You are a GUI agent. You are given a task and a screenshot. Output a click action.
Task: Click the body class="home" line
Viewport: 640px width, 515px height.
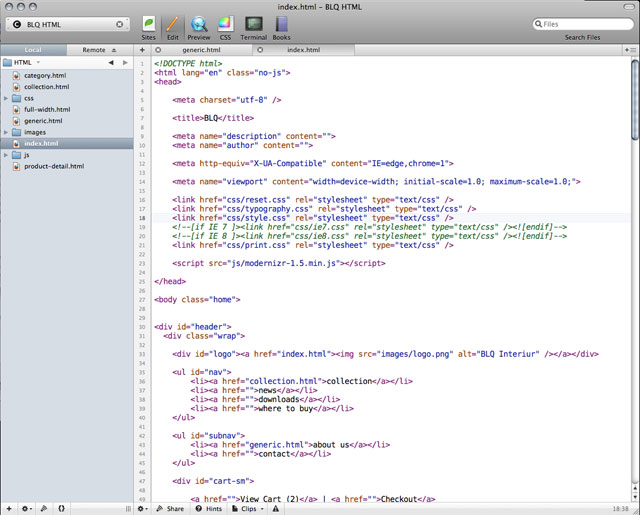(x=197, y=300)
